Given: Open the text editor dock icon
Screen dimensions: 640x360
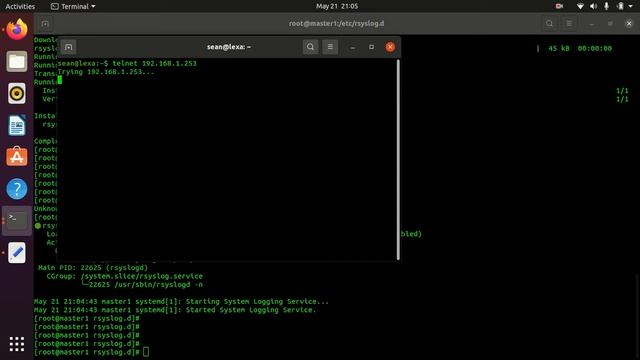Looking at the screenshot, I should 17,253.
